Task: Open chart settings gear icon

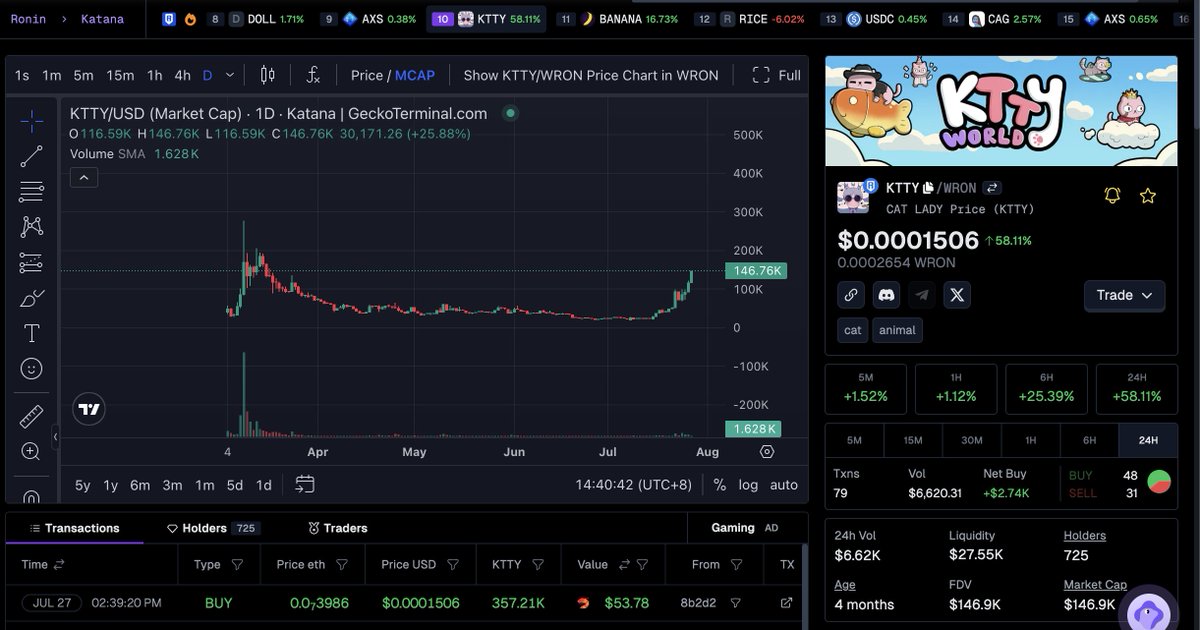Action: [x=767, y=452]
